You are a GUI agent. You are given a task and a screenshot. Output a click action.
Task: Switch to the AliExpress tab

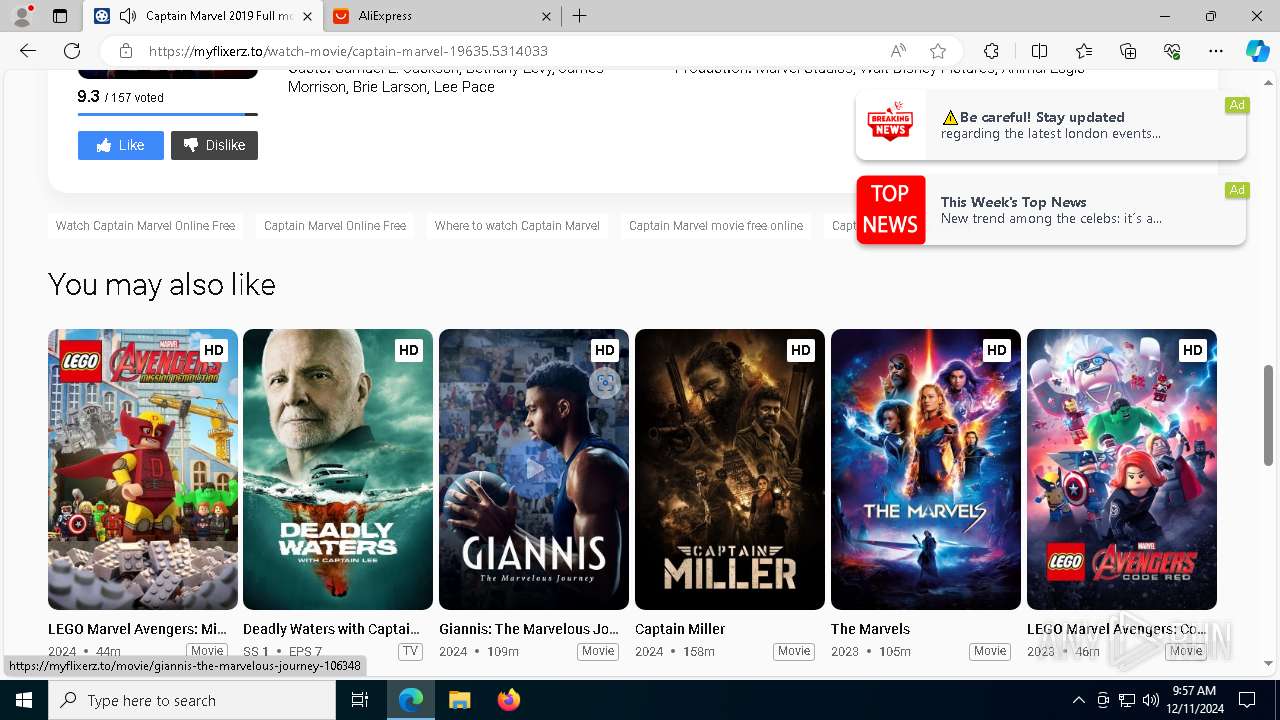pyautogui.click(x=440, y=16)
